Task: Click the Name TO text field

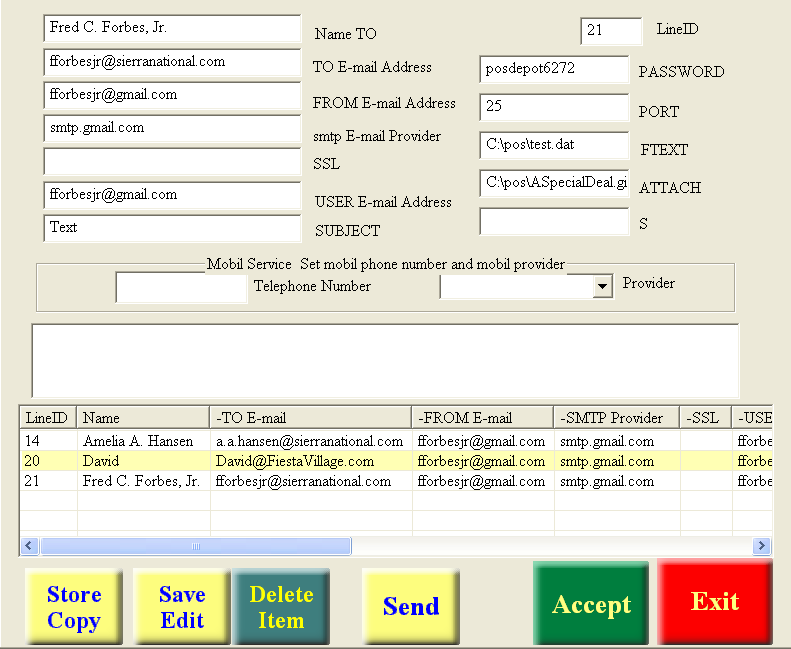Action: pos(172,29)
